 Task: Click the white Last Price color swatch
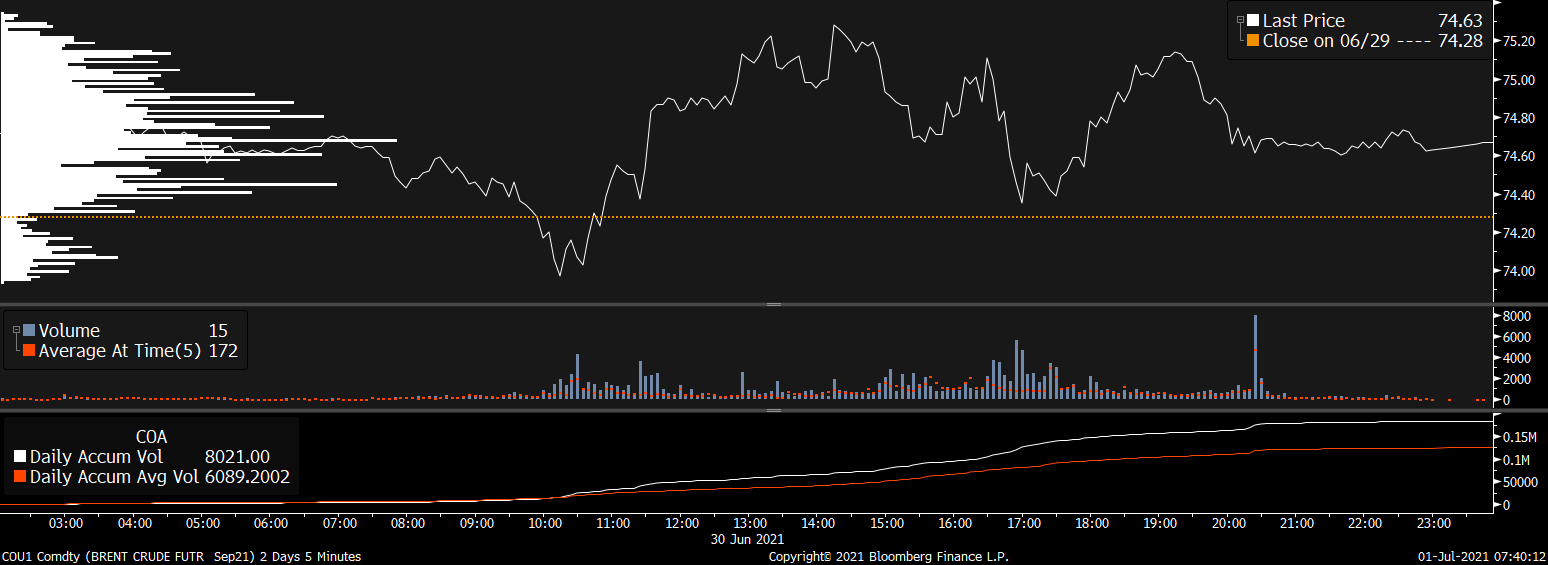click(x=1252, y=21)
